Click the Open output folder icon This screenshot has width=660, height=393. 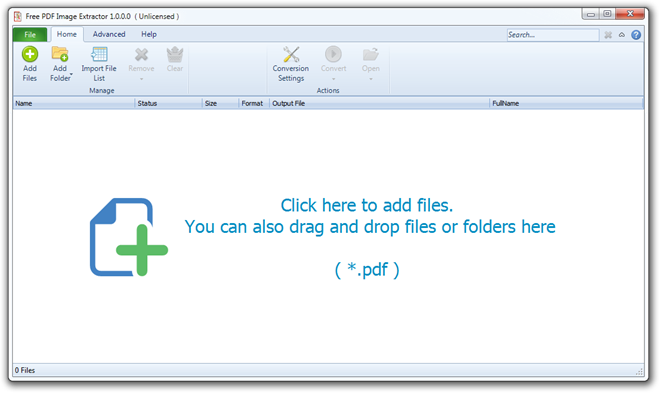[370, 54]
